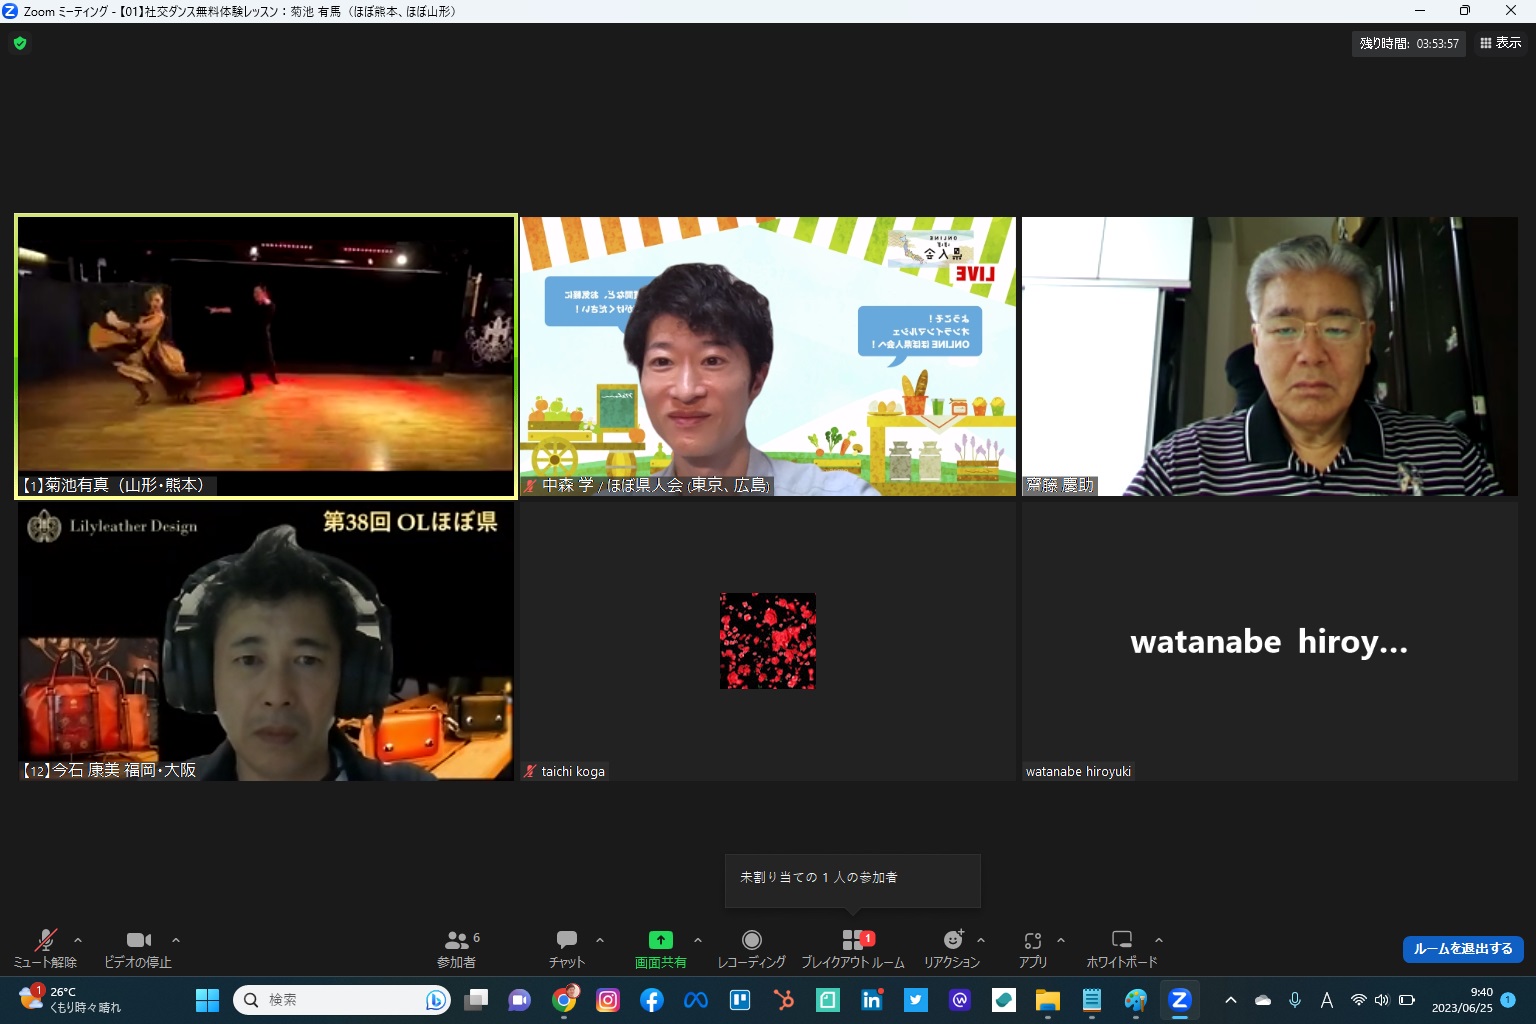Viewport: 1536px width, 1024px height.
Task: Open ブレイクアウトルーム breakout rooms
Action: (852, 947)
